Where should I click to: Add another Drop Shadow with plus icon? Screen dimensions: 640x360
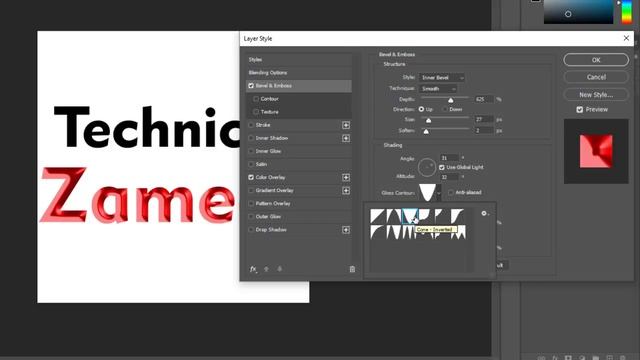(x=346, y=230)
